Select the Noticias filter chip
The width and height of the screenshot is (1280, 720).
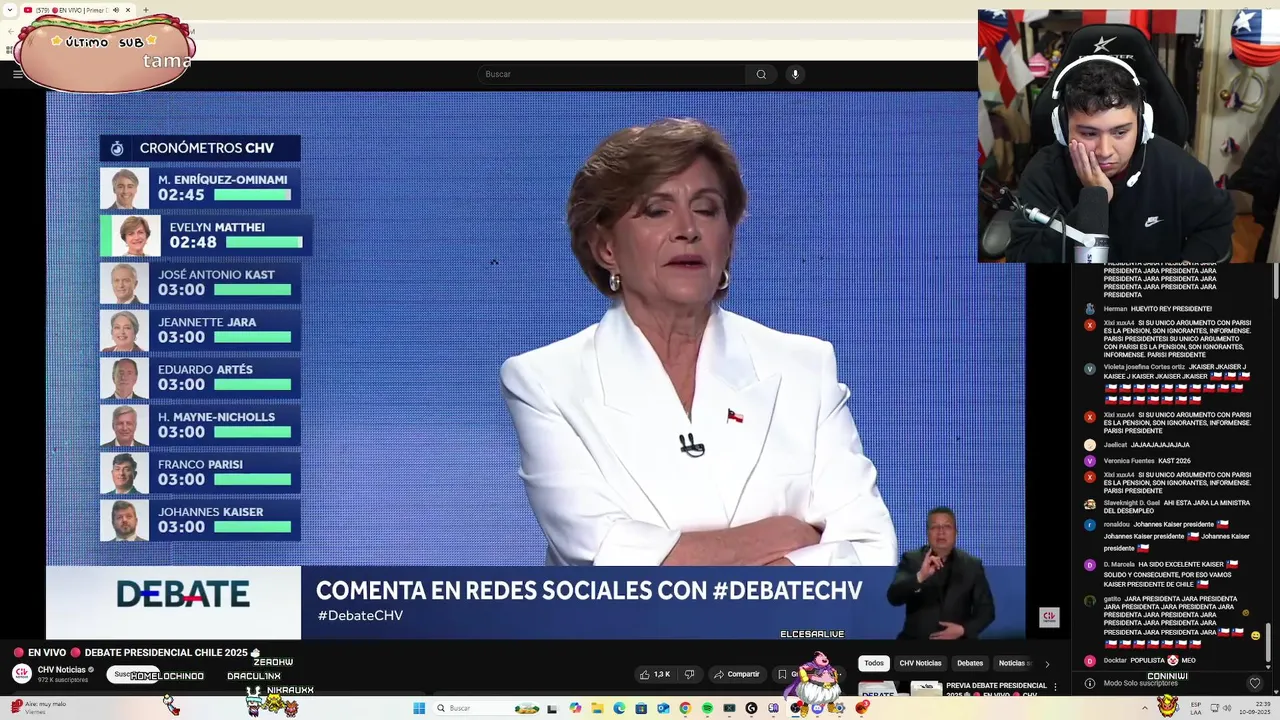pyautogui.click(x=1013, y=663)
